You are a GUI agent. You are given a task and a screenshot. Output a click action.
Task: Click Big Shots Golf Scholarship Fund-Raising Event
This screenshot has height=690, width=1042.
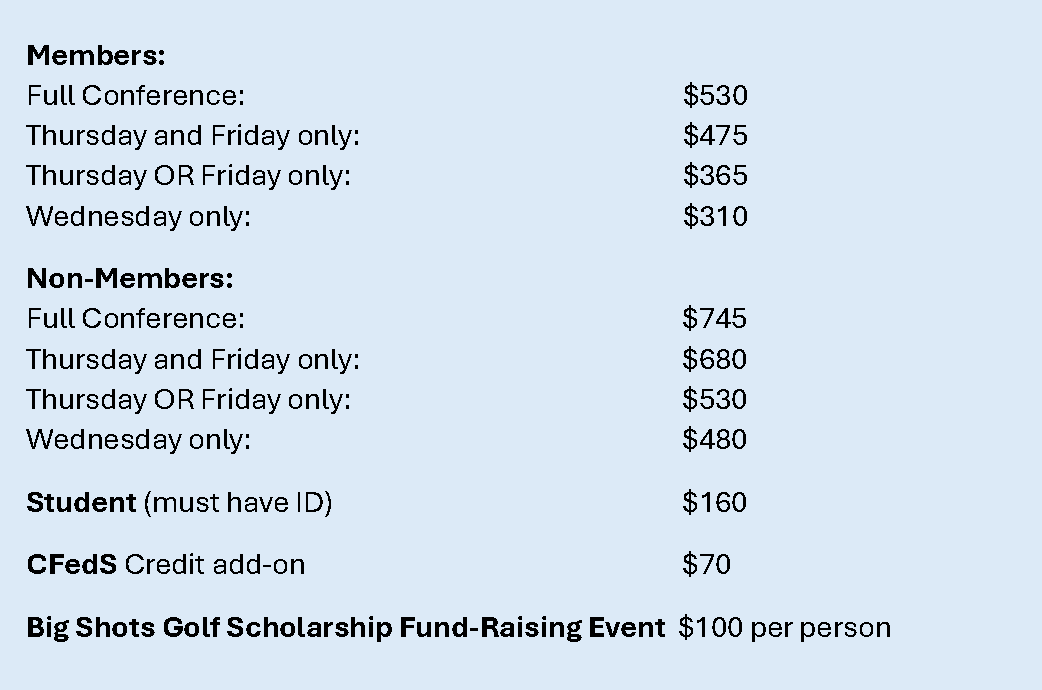coord(346,628)
